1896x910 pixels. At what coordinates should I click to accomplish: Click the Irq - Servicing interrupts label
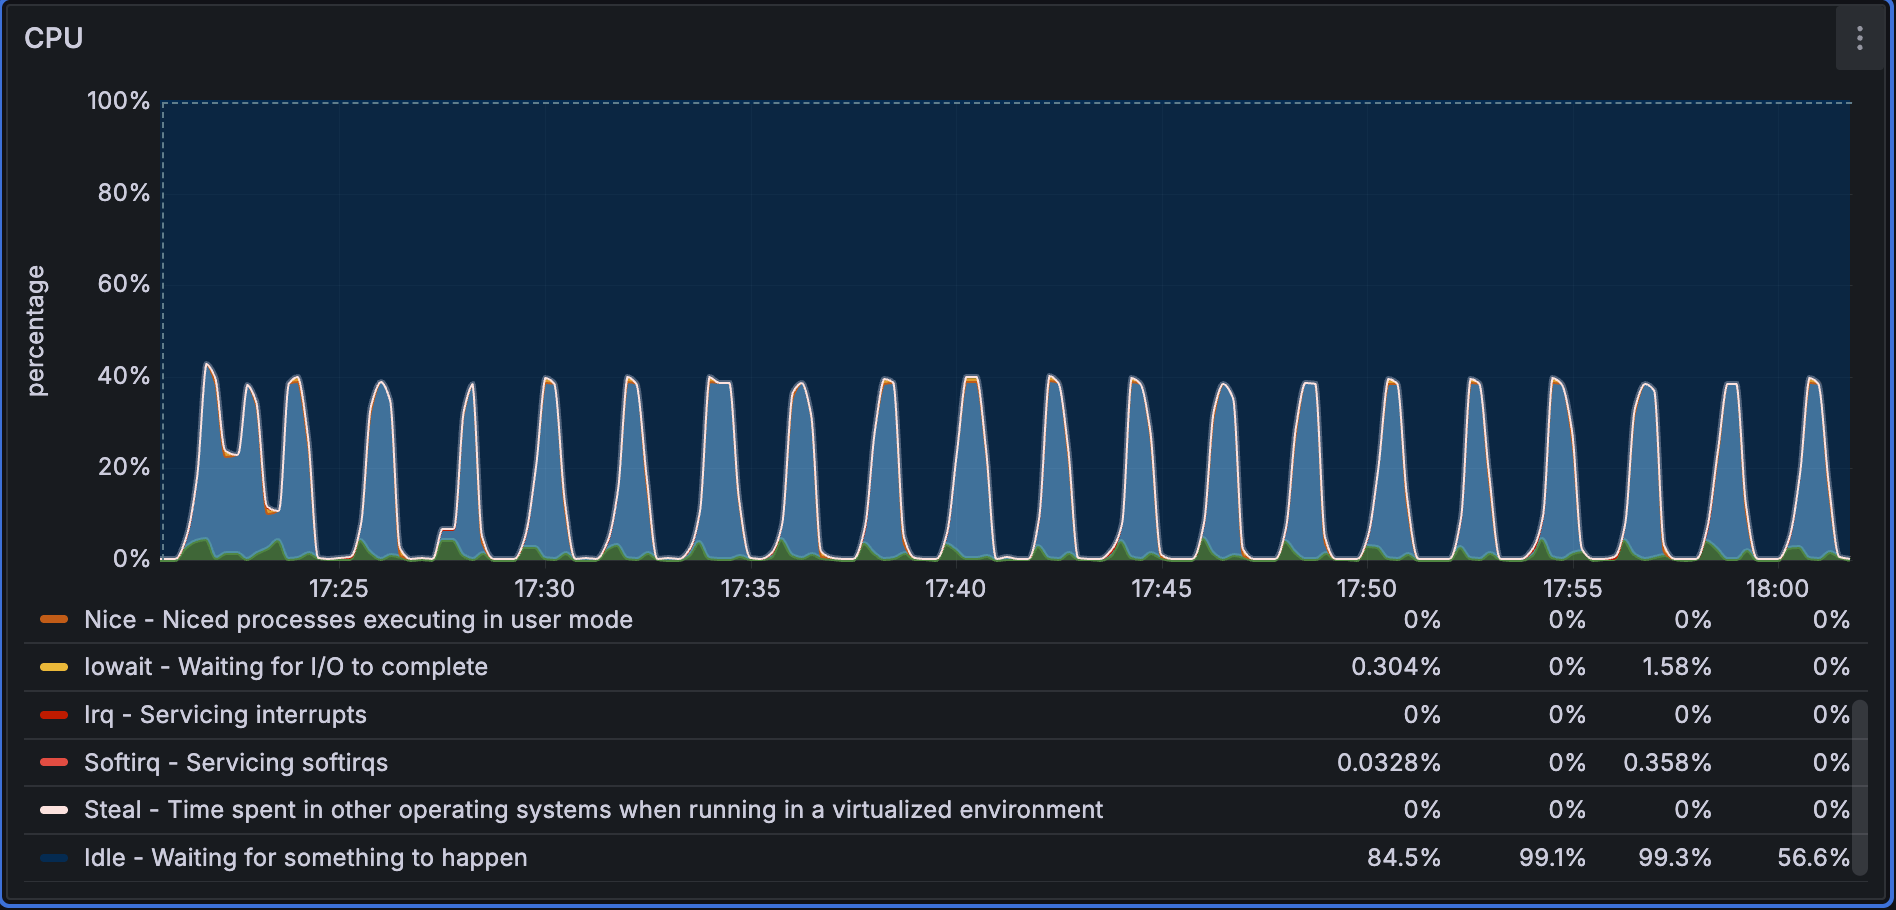pyautogui.click(x=225, y=715)
